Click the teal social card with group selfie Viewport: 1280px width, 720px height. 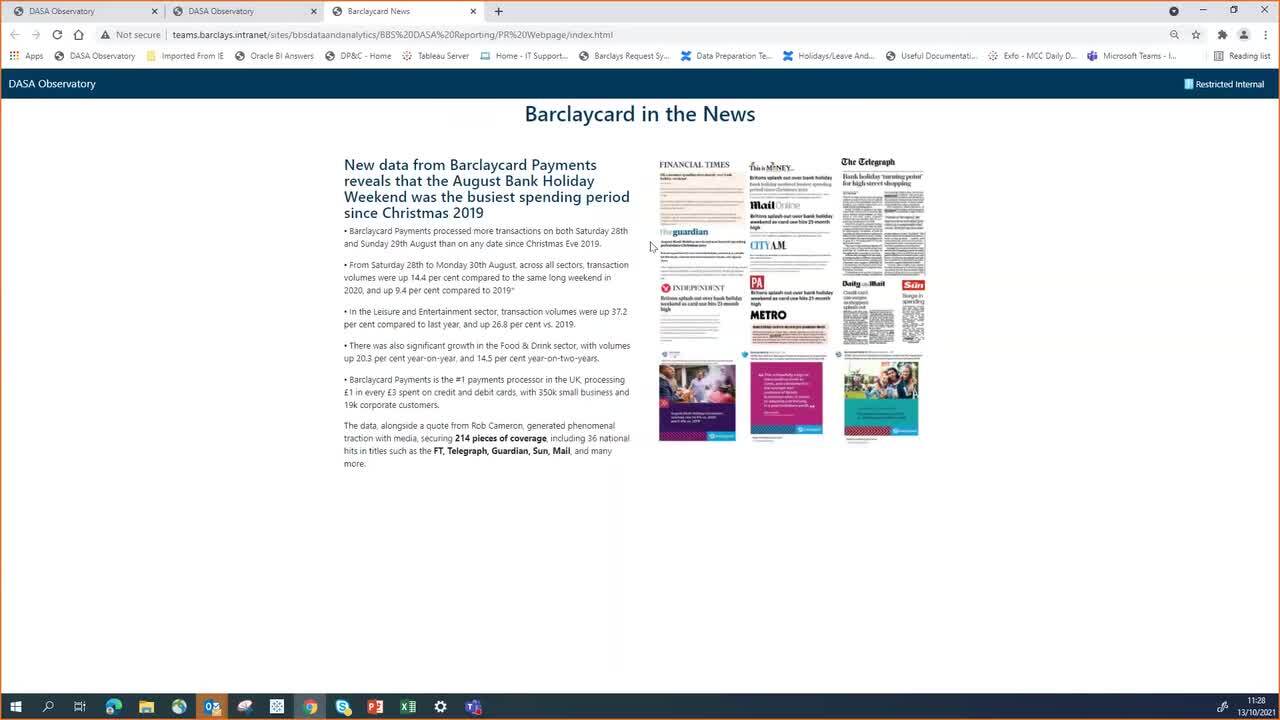click(881, 398)
